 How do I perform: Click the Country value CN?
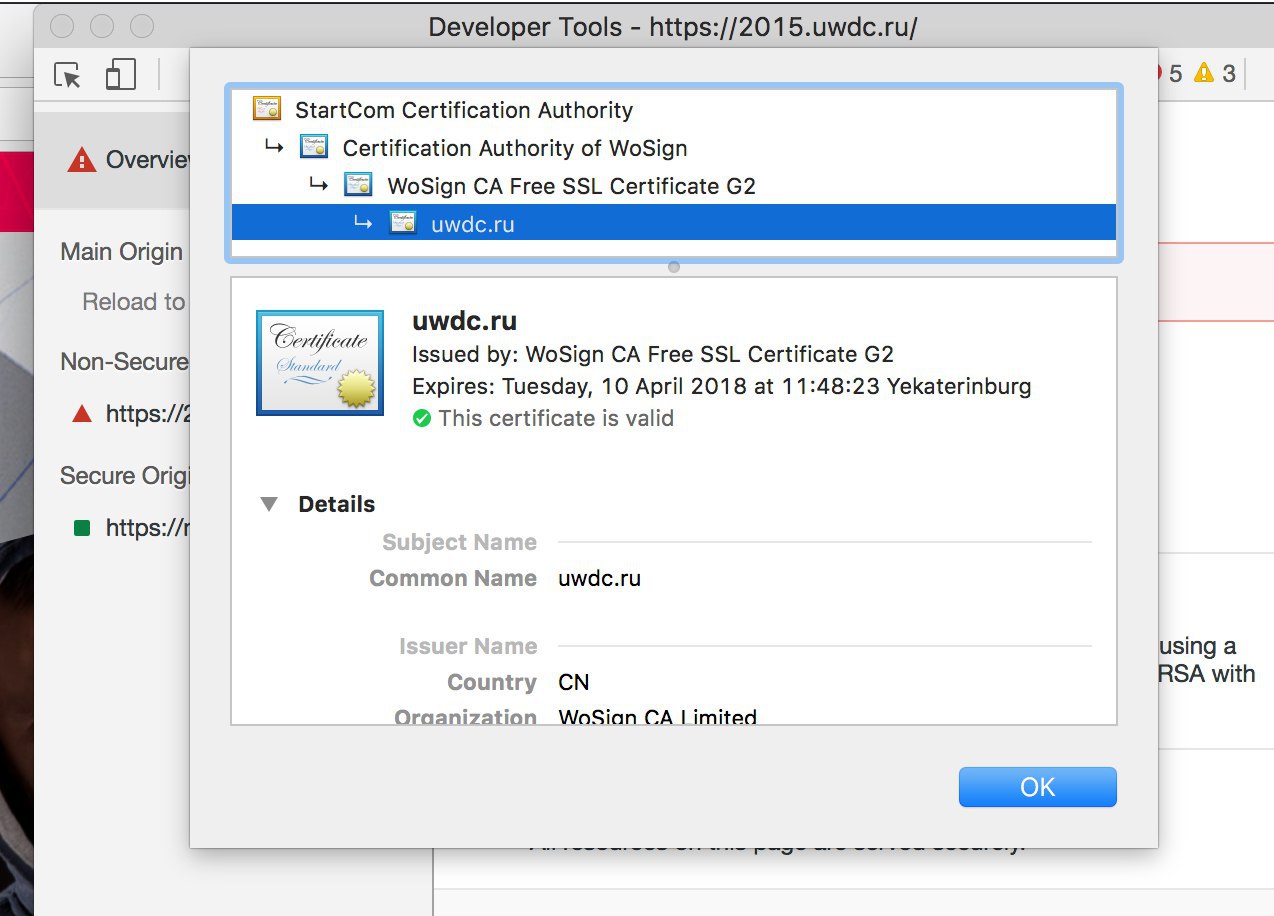(574, 682)
